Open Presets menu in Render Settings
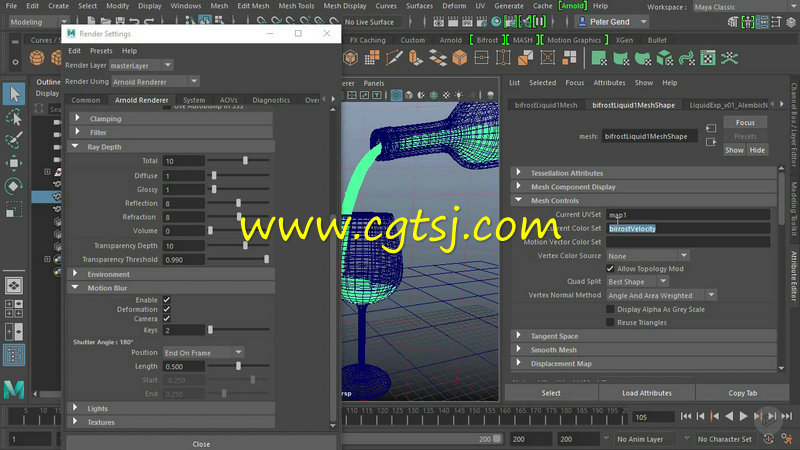This screenshot has width=800, height=450. pos(101,51)
